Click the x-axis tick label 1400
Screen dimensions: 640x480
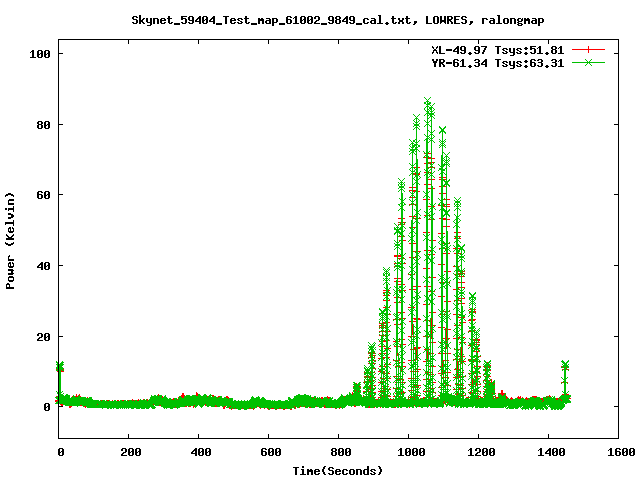point(551,452)
